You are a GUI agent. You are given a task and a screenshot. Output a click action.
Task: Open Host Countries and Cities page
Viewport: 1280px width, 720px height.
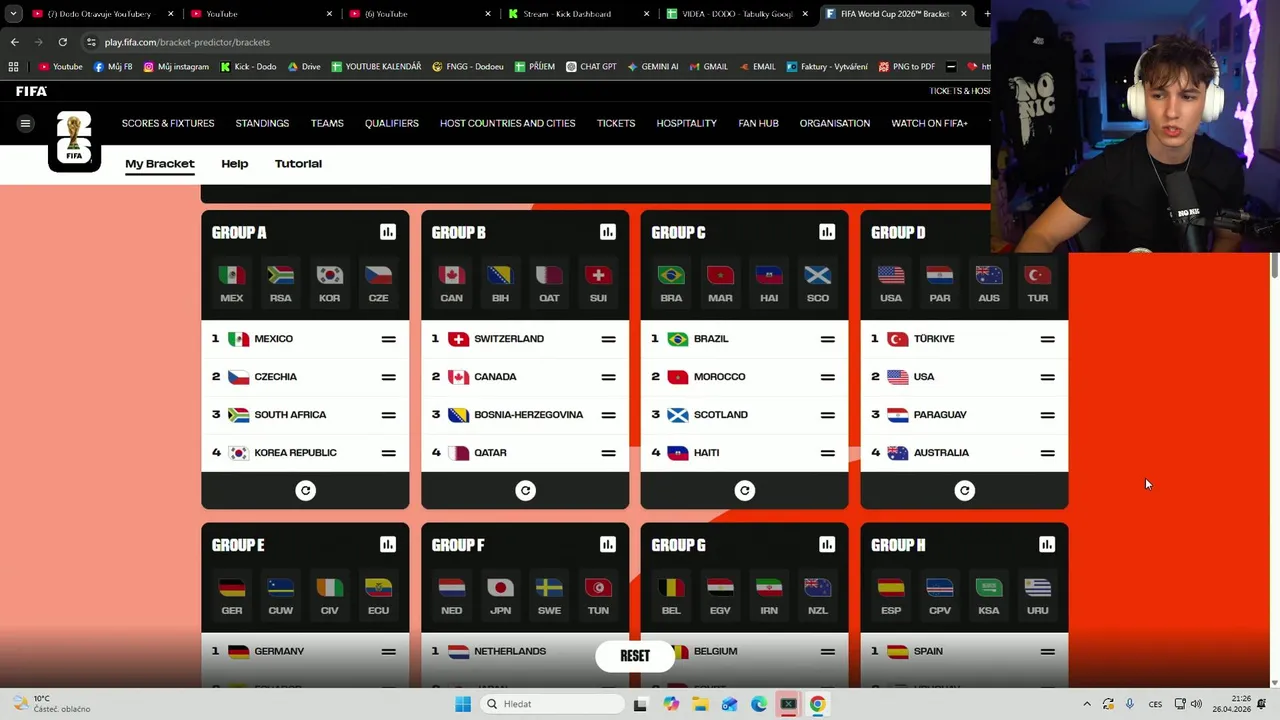(x=507, y=123)
